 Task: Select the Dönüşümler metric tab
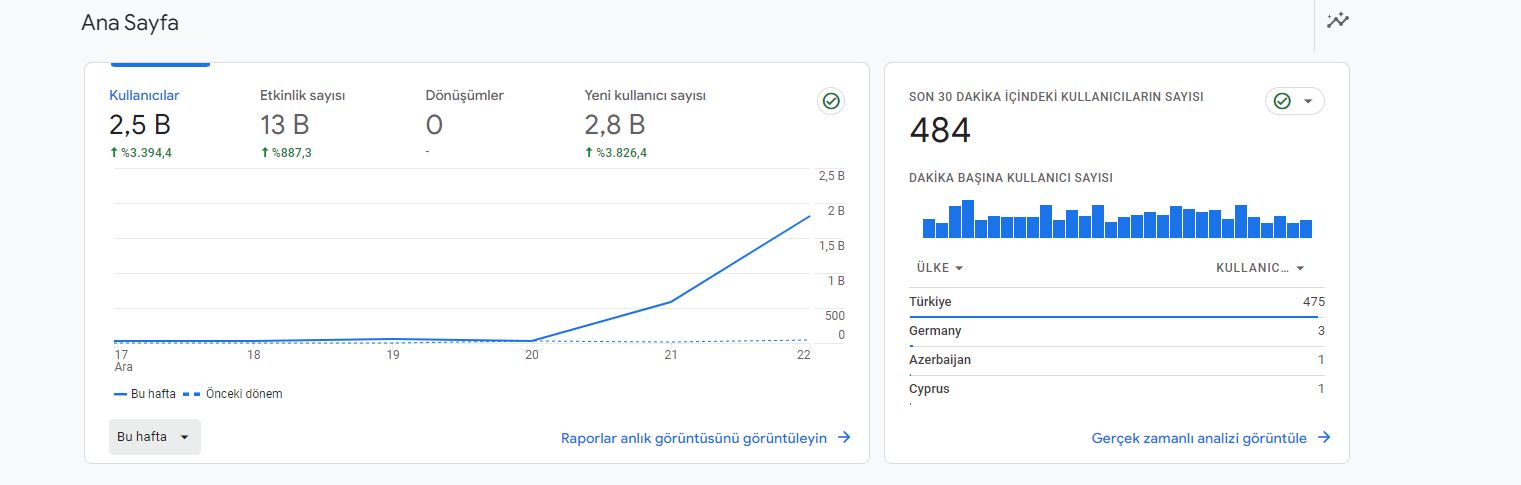pyautogui.click(x=464, y=96)
